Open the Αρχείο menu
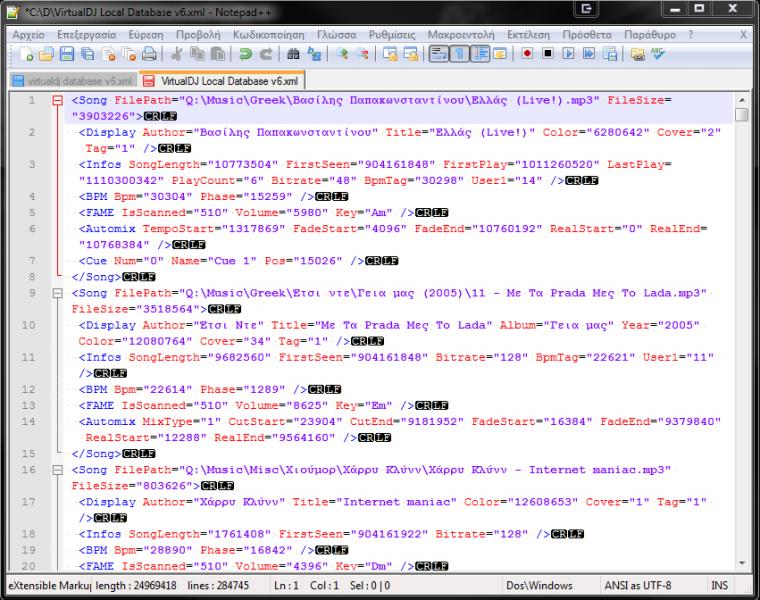 [29, 35]
